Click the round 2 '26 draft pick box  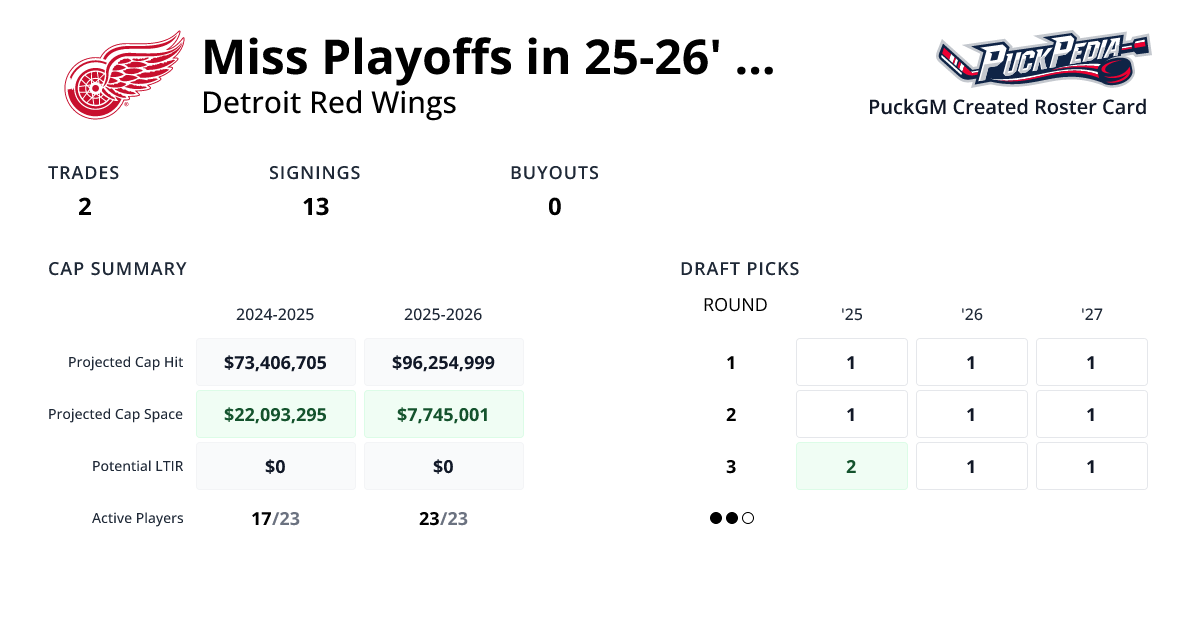971,414
